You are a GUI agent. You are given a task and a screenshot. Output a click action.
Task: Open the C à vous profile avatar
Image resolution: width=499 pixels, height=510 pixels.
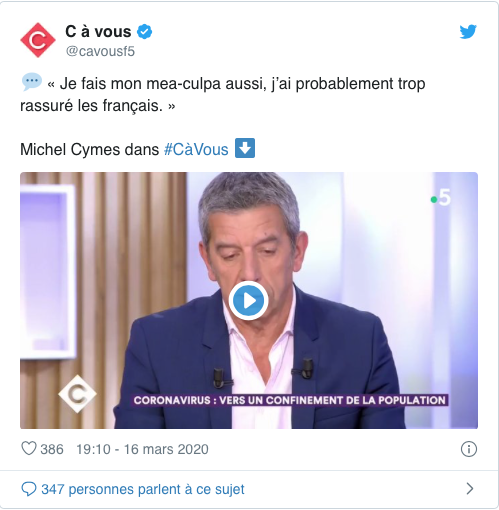tap(38, 40)
